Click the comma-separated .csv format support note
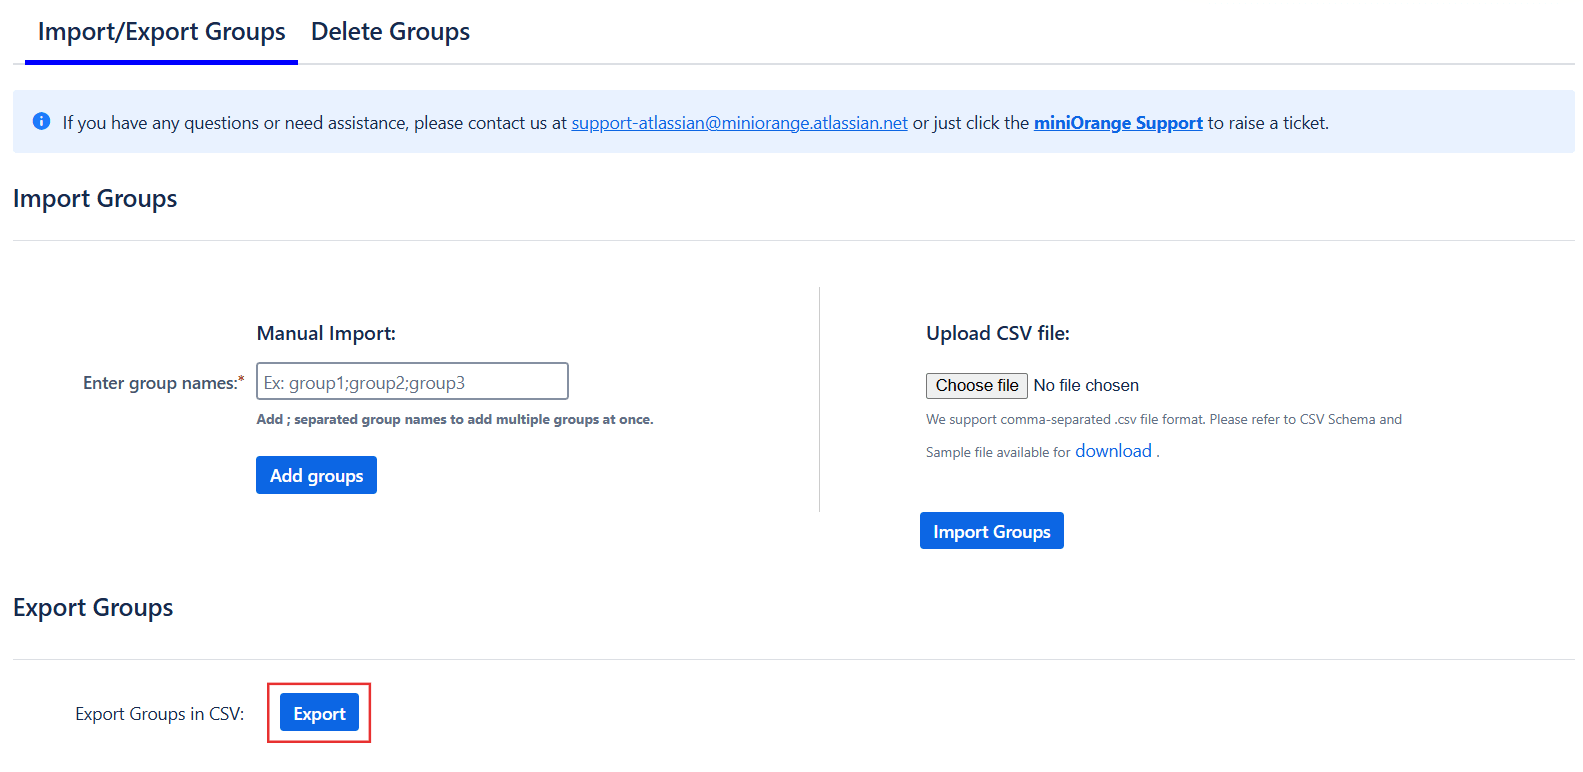Screen dimensions: 1583x772 (x=1163, y=420)
